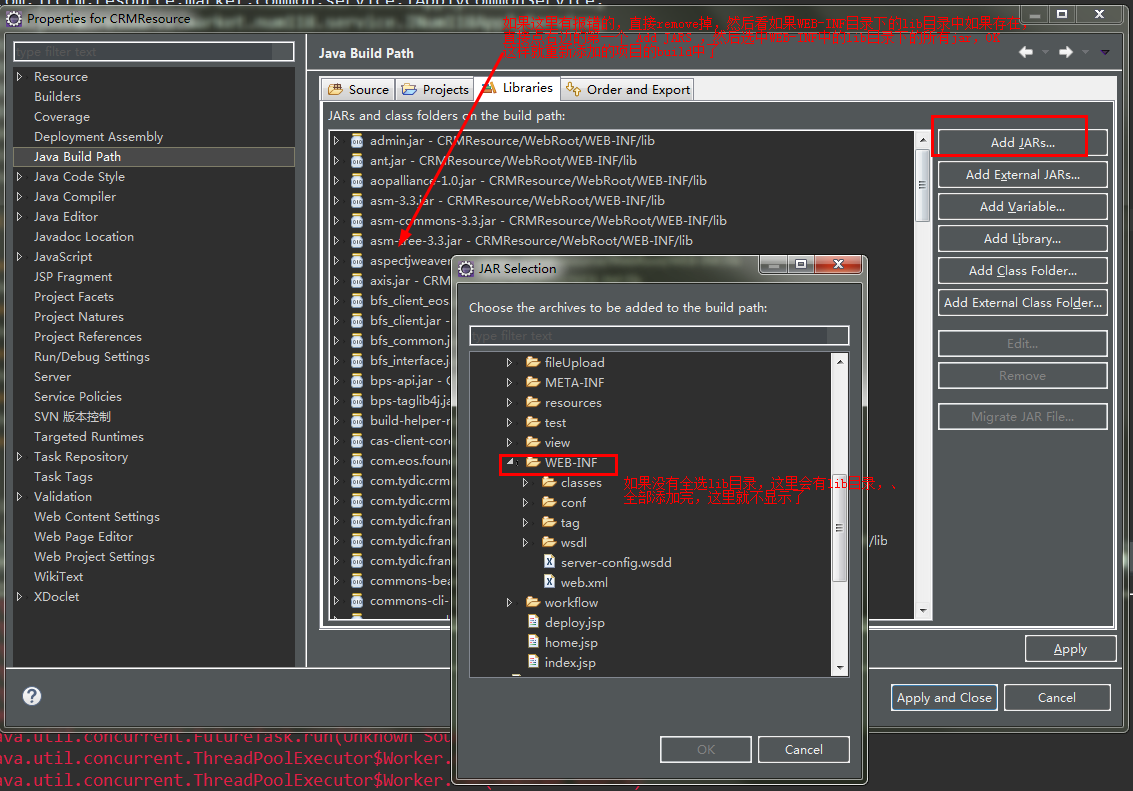The image size is (1133, 791).
Task: Click the build path list scrollbar thumb
Action: (923, 185)
